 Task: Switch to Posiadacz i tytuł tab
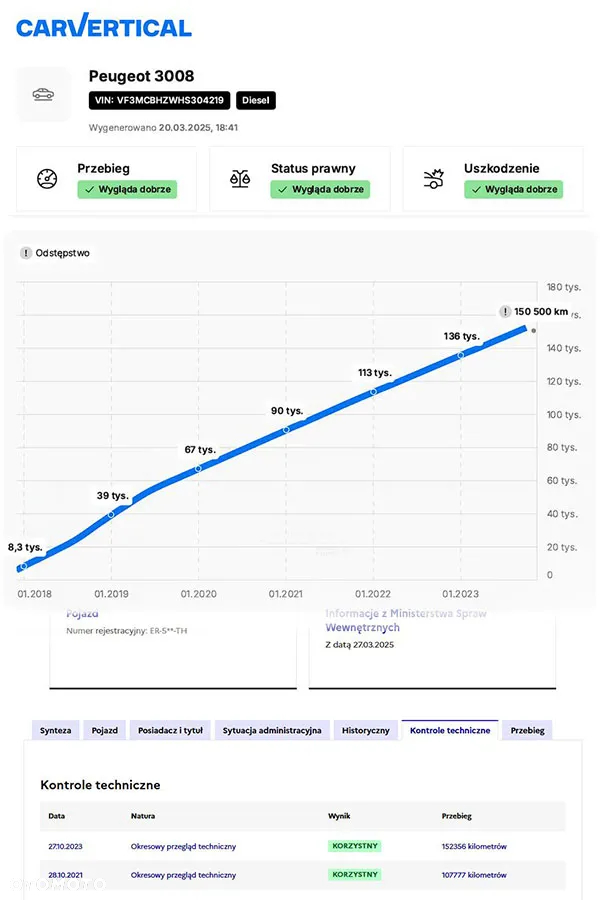coord(171,730)
